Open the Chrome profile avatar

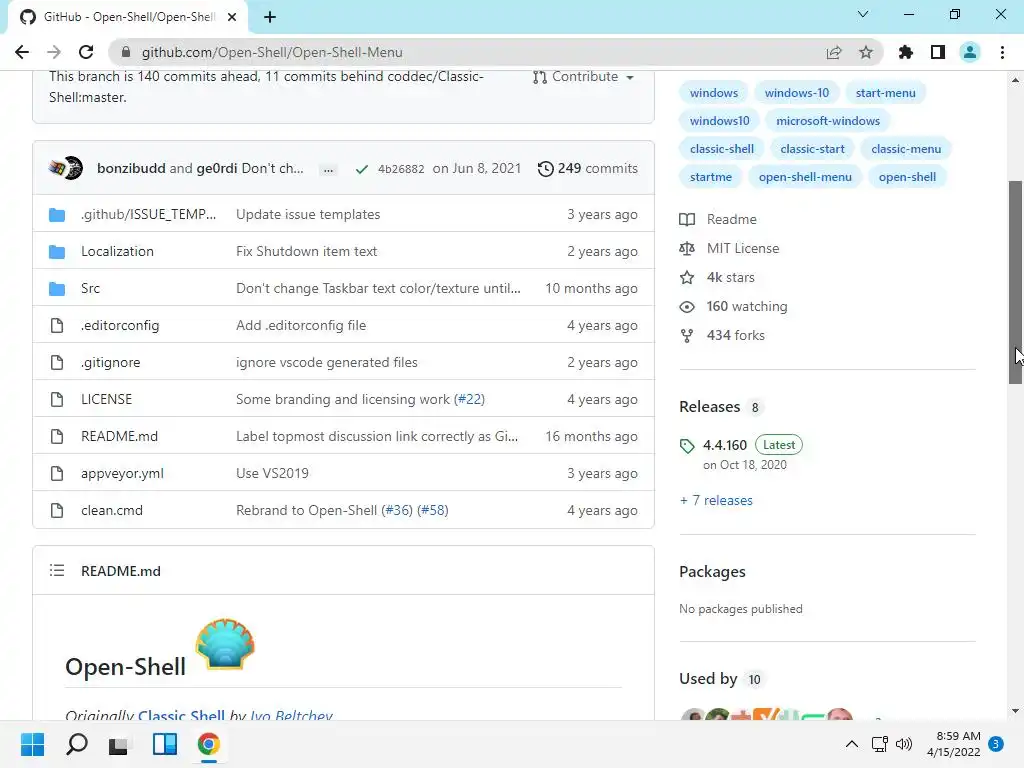(970, 52)
